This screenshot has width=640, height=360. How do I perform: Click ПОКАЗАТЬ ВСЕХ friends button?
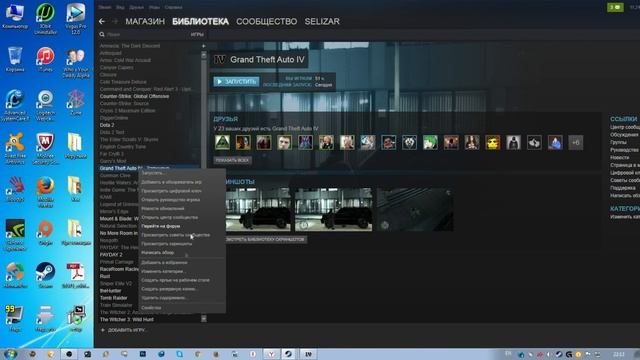[232, 160]
